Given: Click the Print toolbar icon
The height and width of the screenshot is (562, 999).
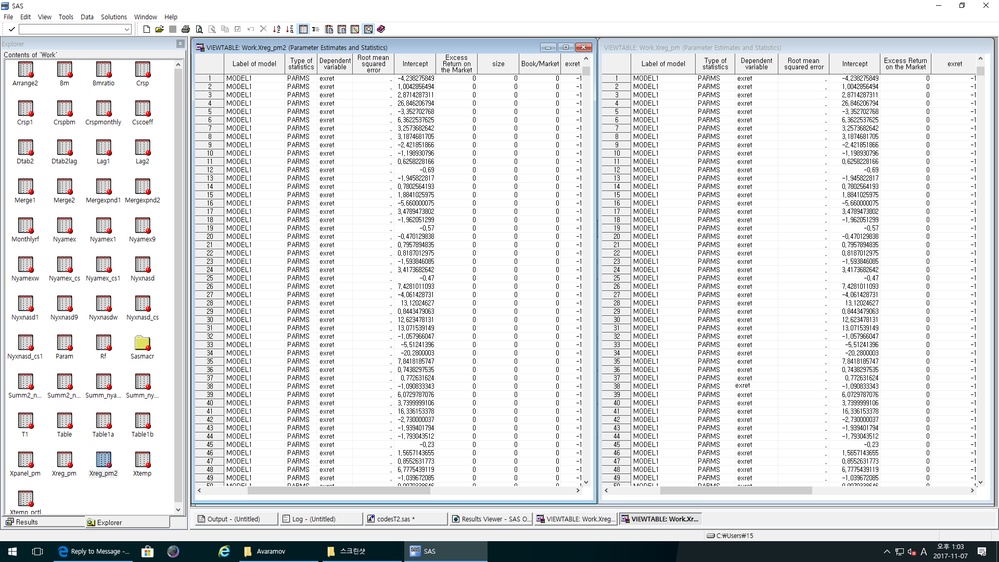Looking at the screenshot, I should (186, 30).
